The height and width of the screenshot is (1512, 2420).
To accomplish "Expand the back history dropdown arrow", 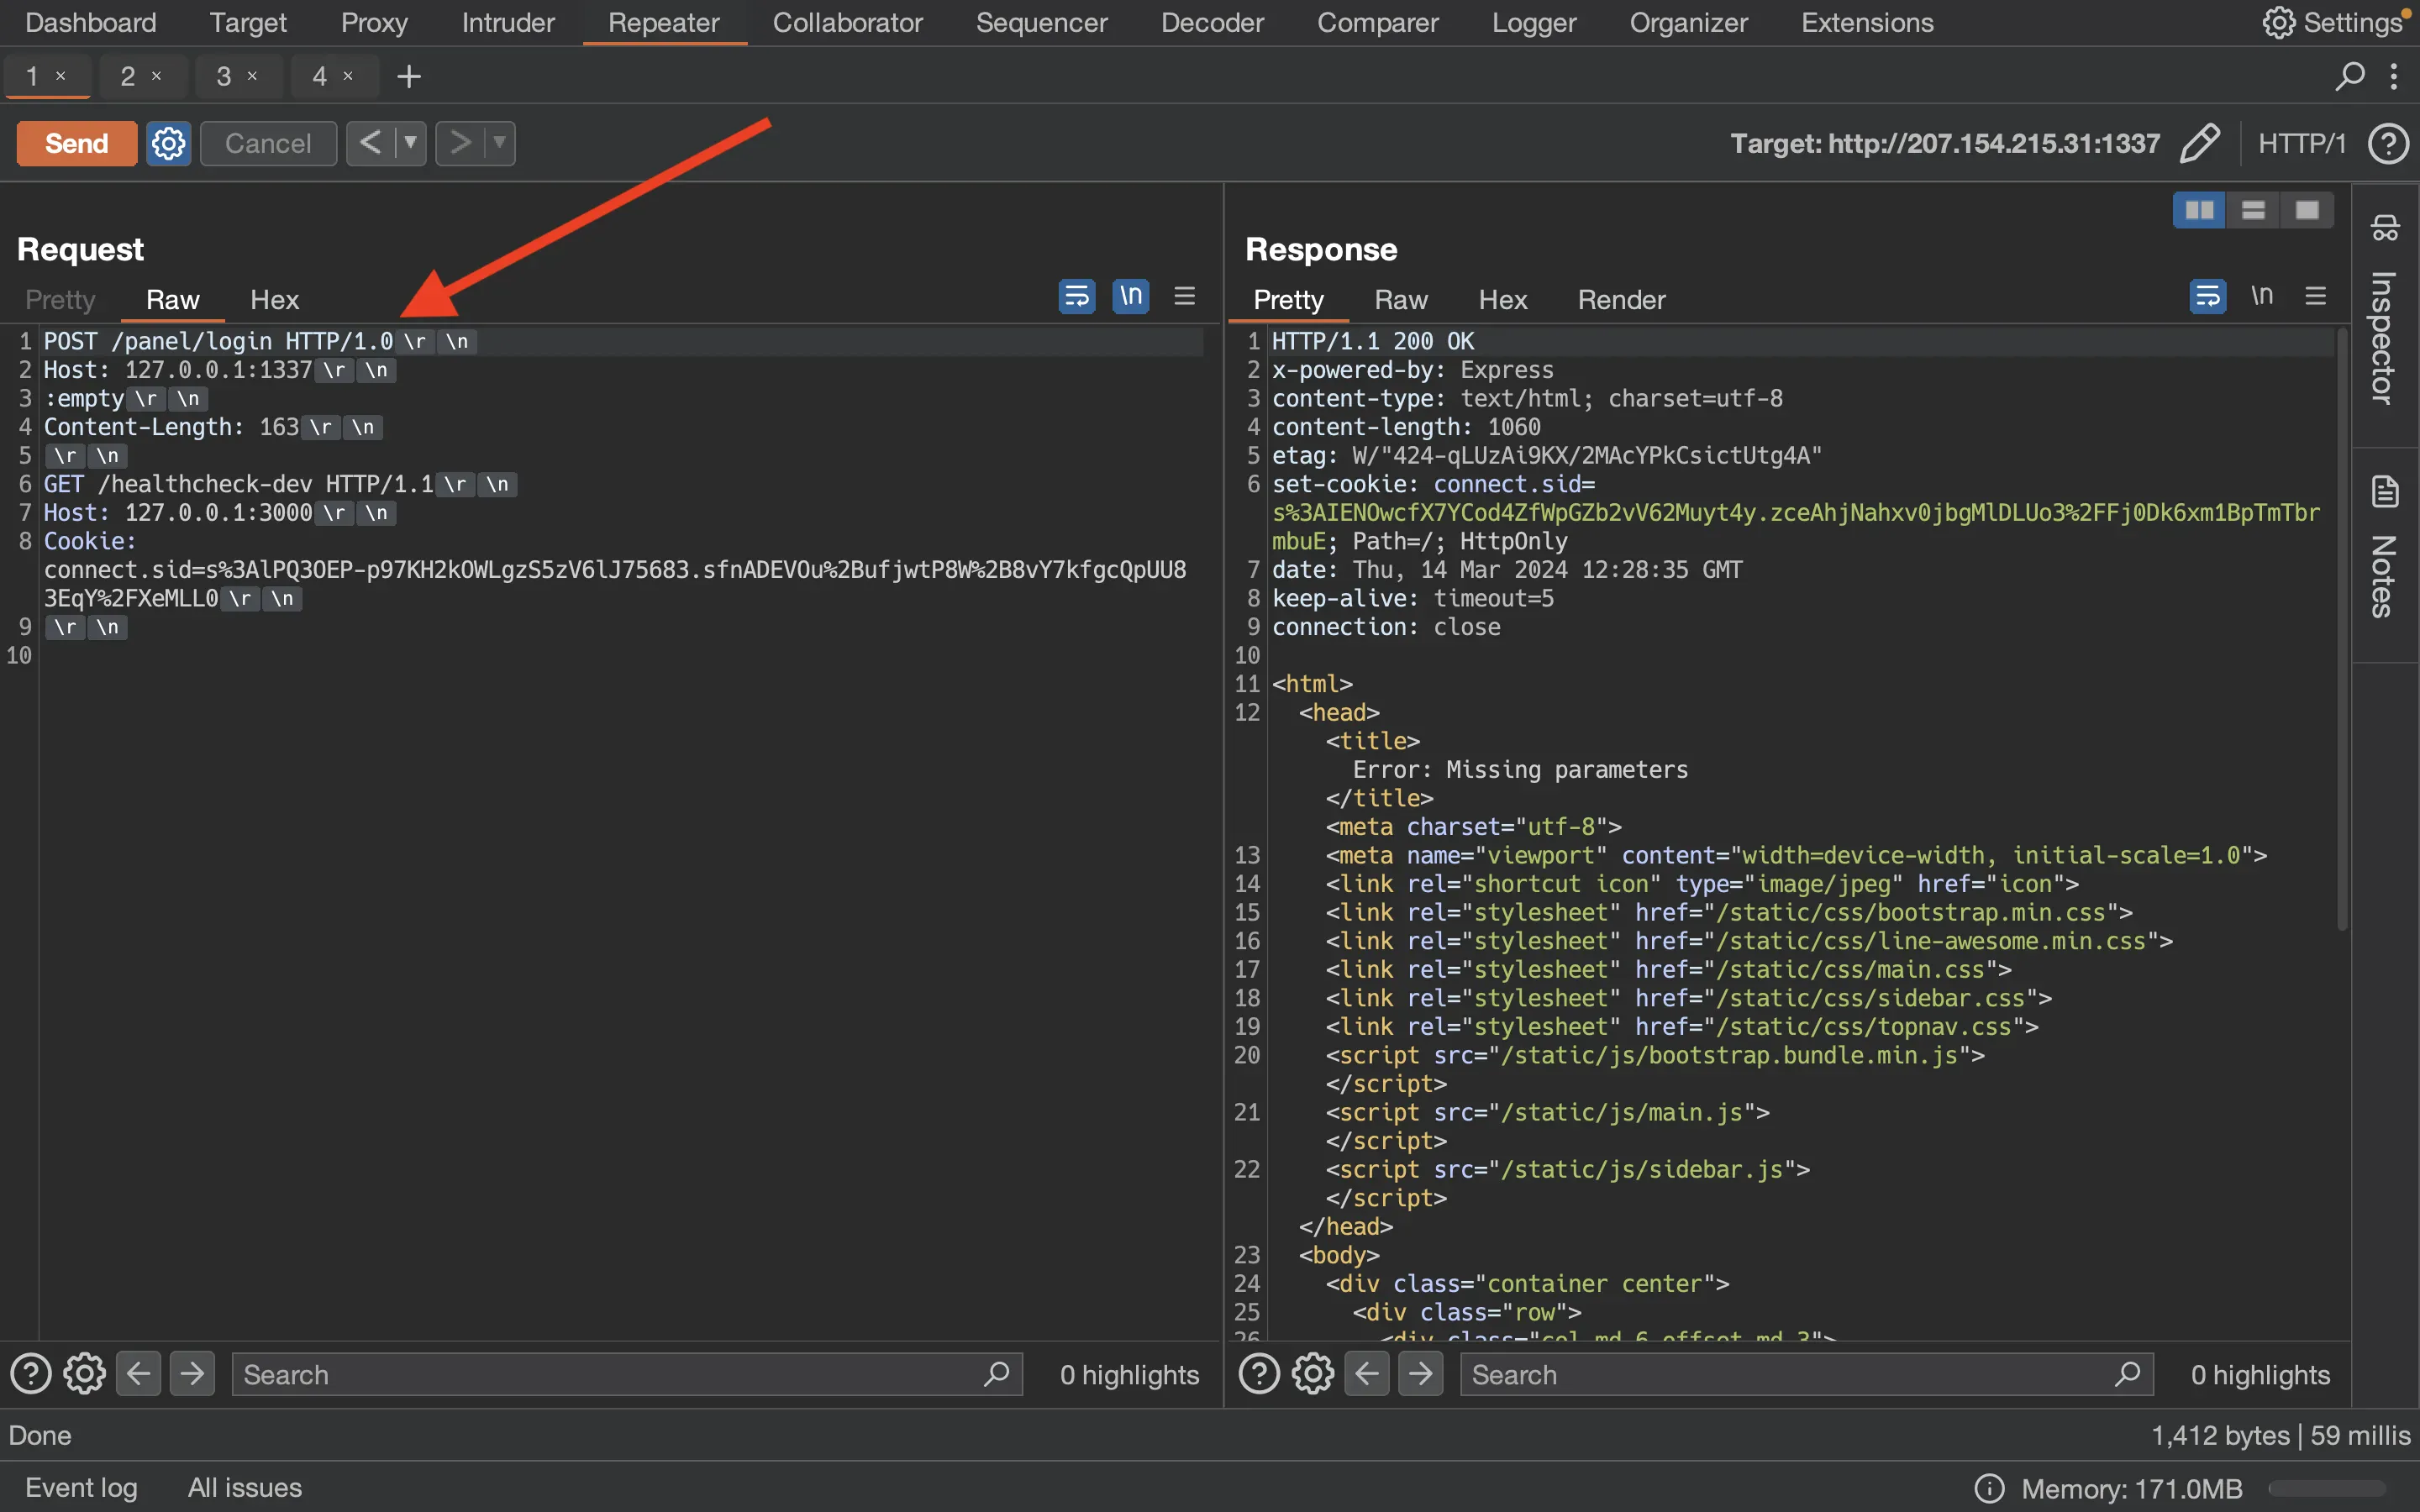I will pyautogui.click(x=411, y=143).
